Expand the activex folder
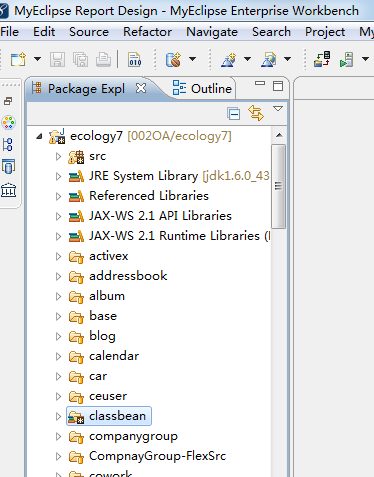The height and width of the screenshot is (477, 374). [x=58, y=256]
